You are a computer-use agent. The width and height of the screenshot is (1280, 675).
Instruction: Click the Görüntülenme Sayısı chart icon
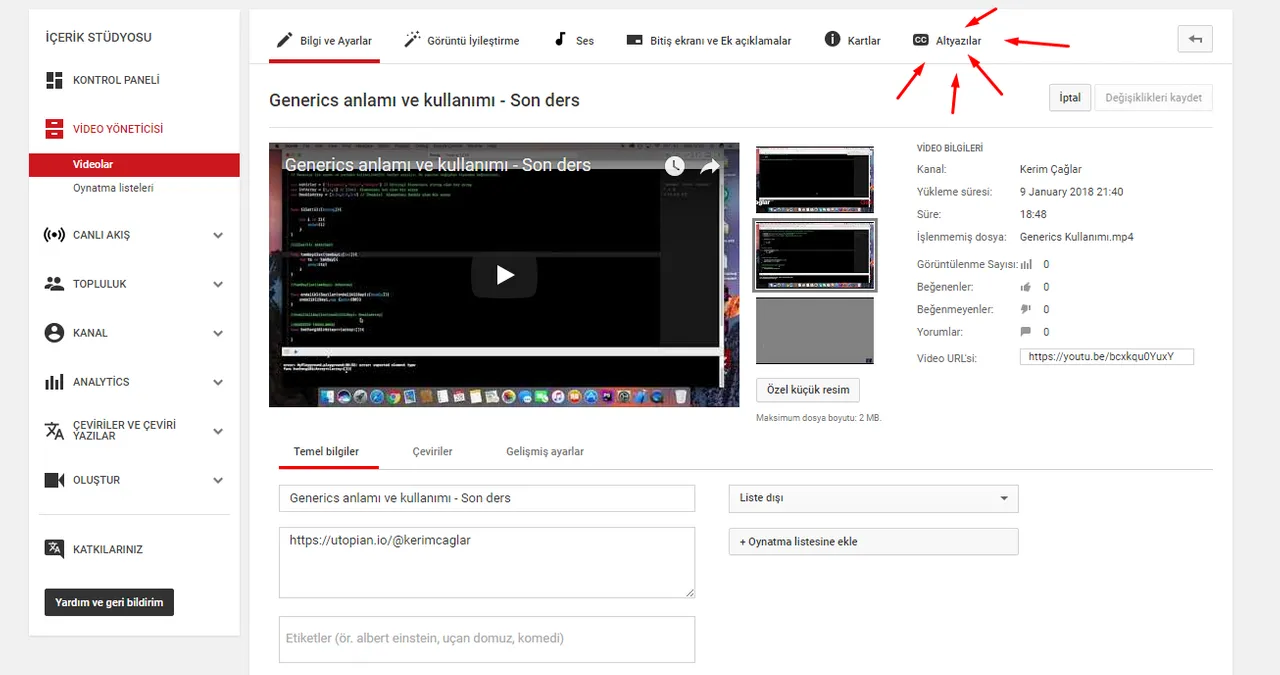coord(1026,265)
